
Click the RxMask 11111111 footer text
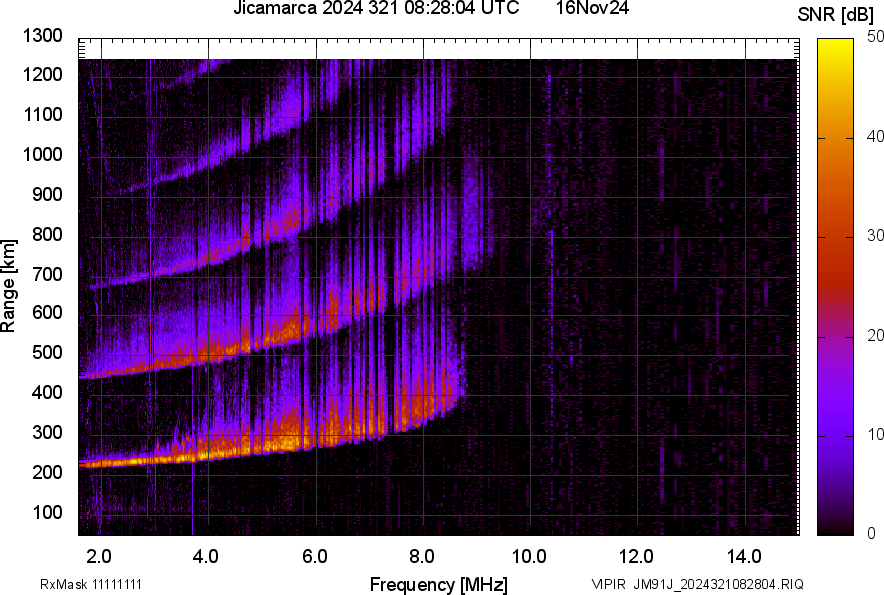[91, 584]
